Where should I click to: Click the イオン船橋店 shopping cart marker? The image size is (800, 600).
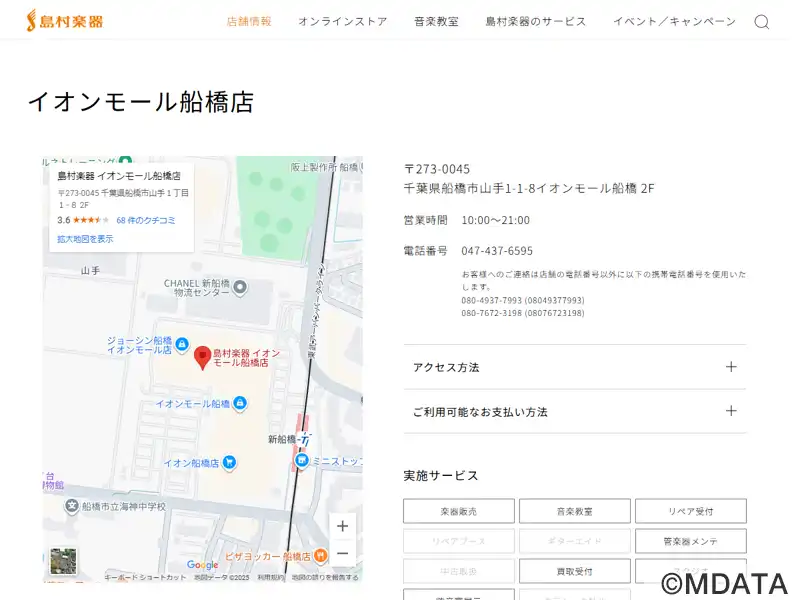pyautogui.click(x=229, y=462)
